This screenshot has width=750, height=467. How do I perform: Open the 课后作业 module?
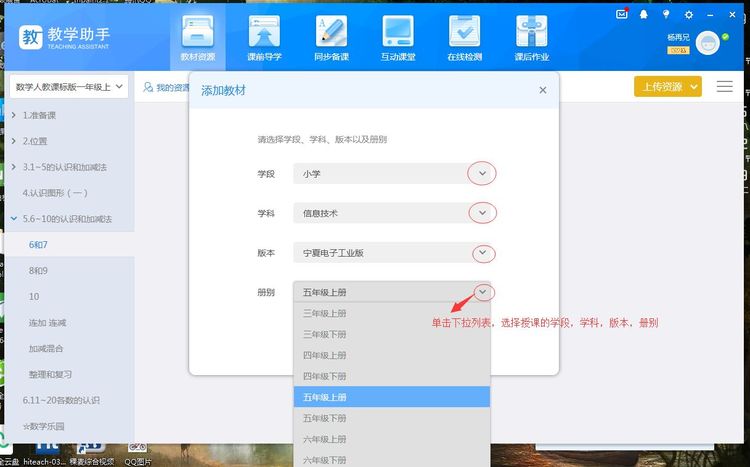531,37
